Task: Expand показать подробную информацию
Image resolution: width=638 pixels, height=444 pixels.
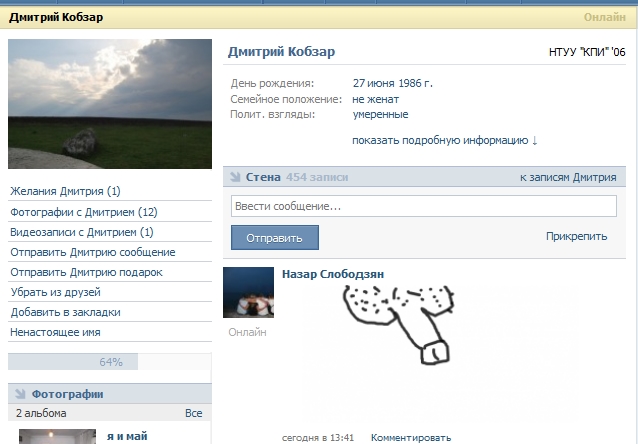Action: (x=445, y=140)
